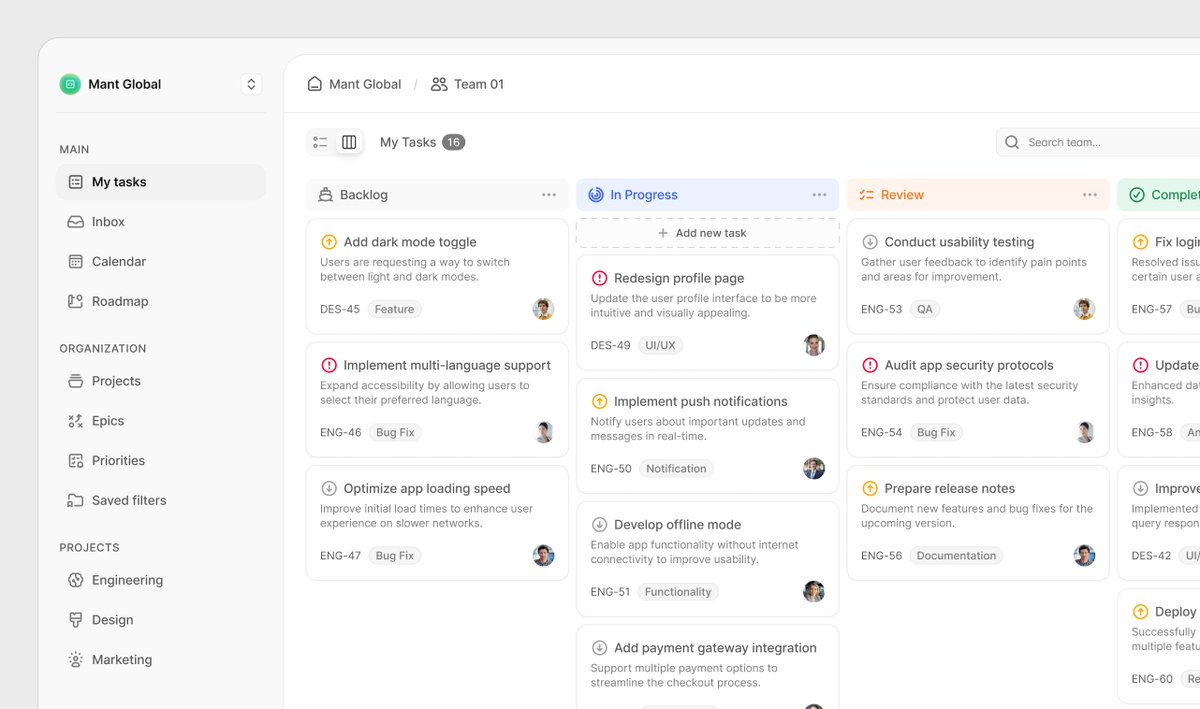Click the Completed column checkmark icon
The height and width of the screenshot is (709, 1200).
1137,195
